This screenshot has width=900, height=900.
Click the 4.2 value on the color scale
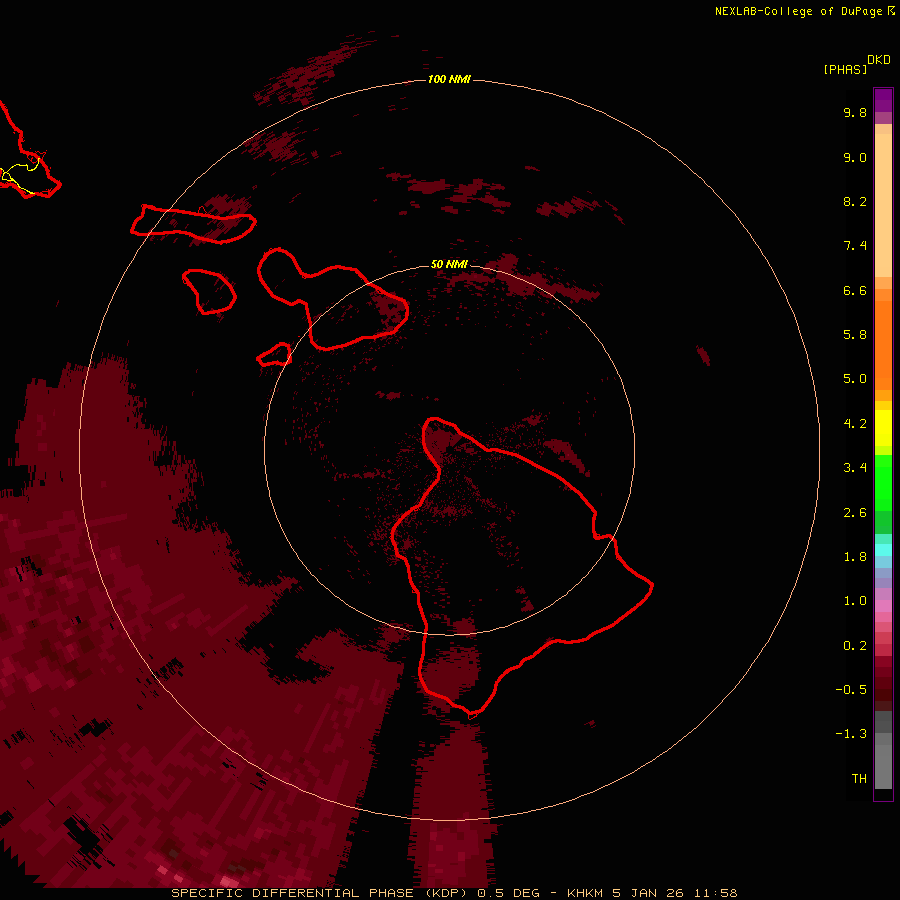pos(855,424)
